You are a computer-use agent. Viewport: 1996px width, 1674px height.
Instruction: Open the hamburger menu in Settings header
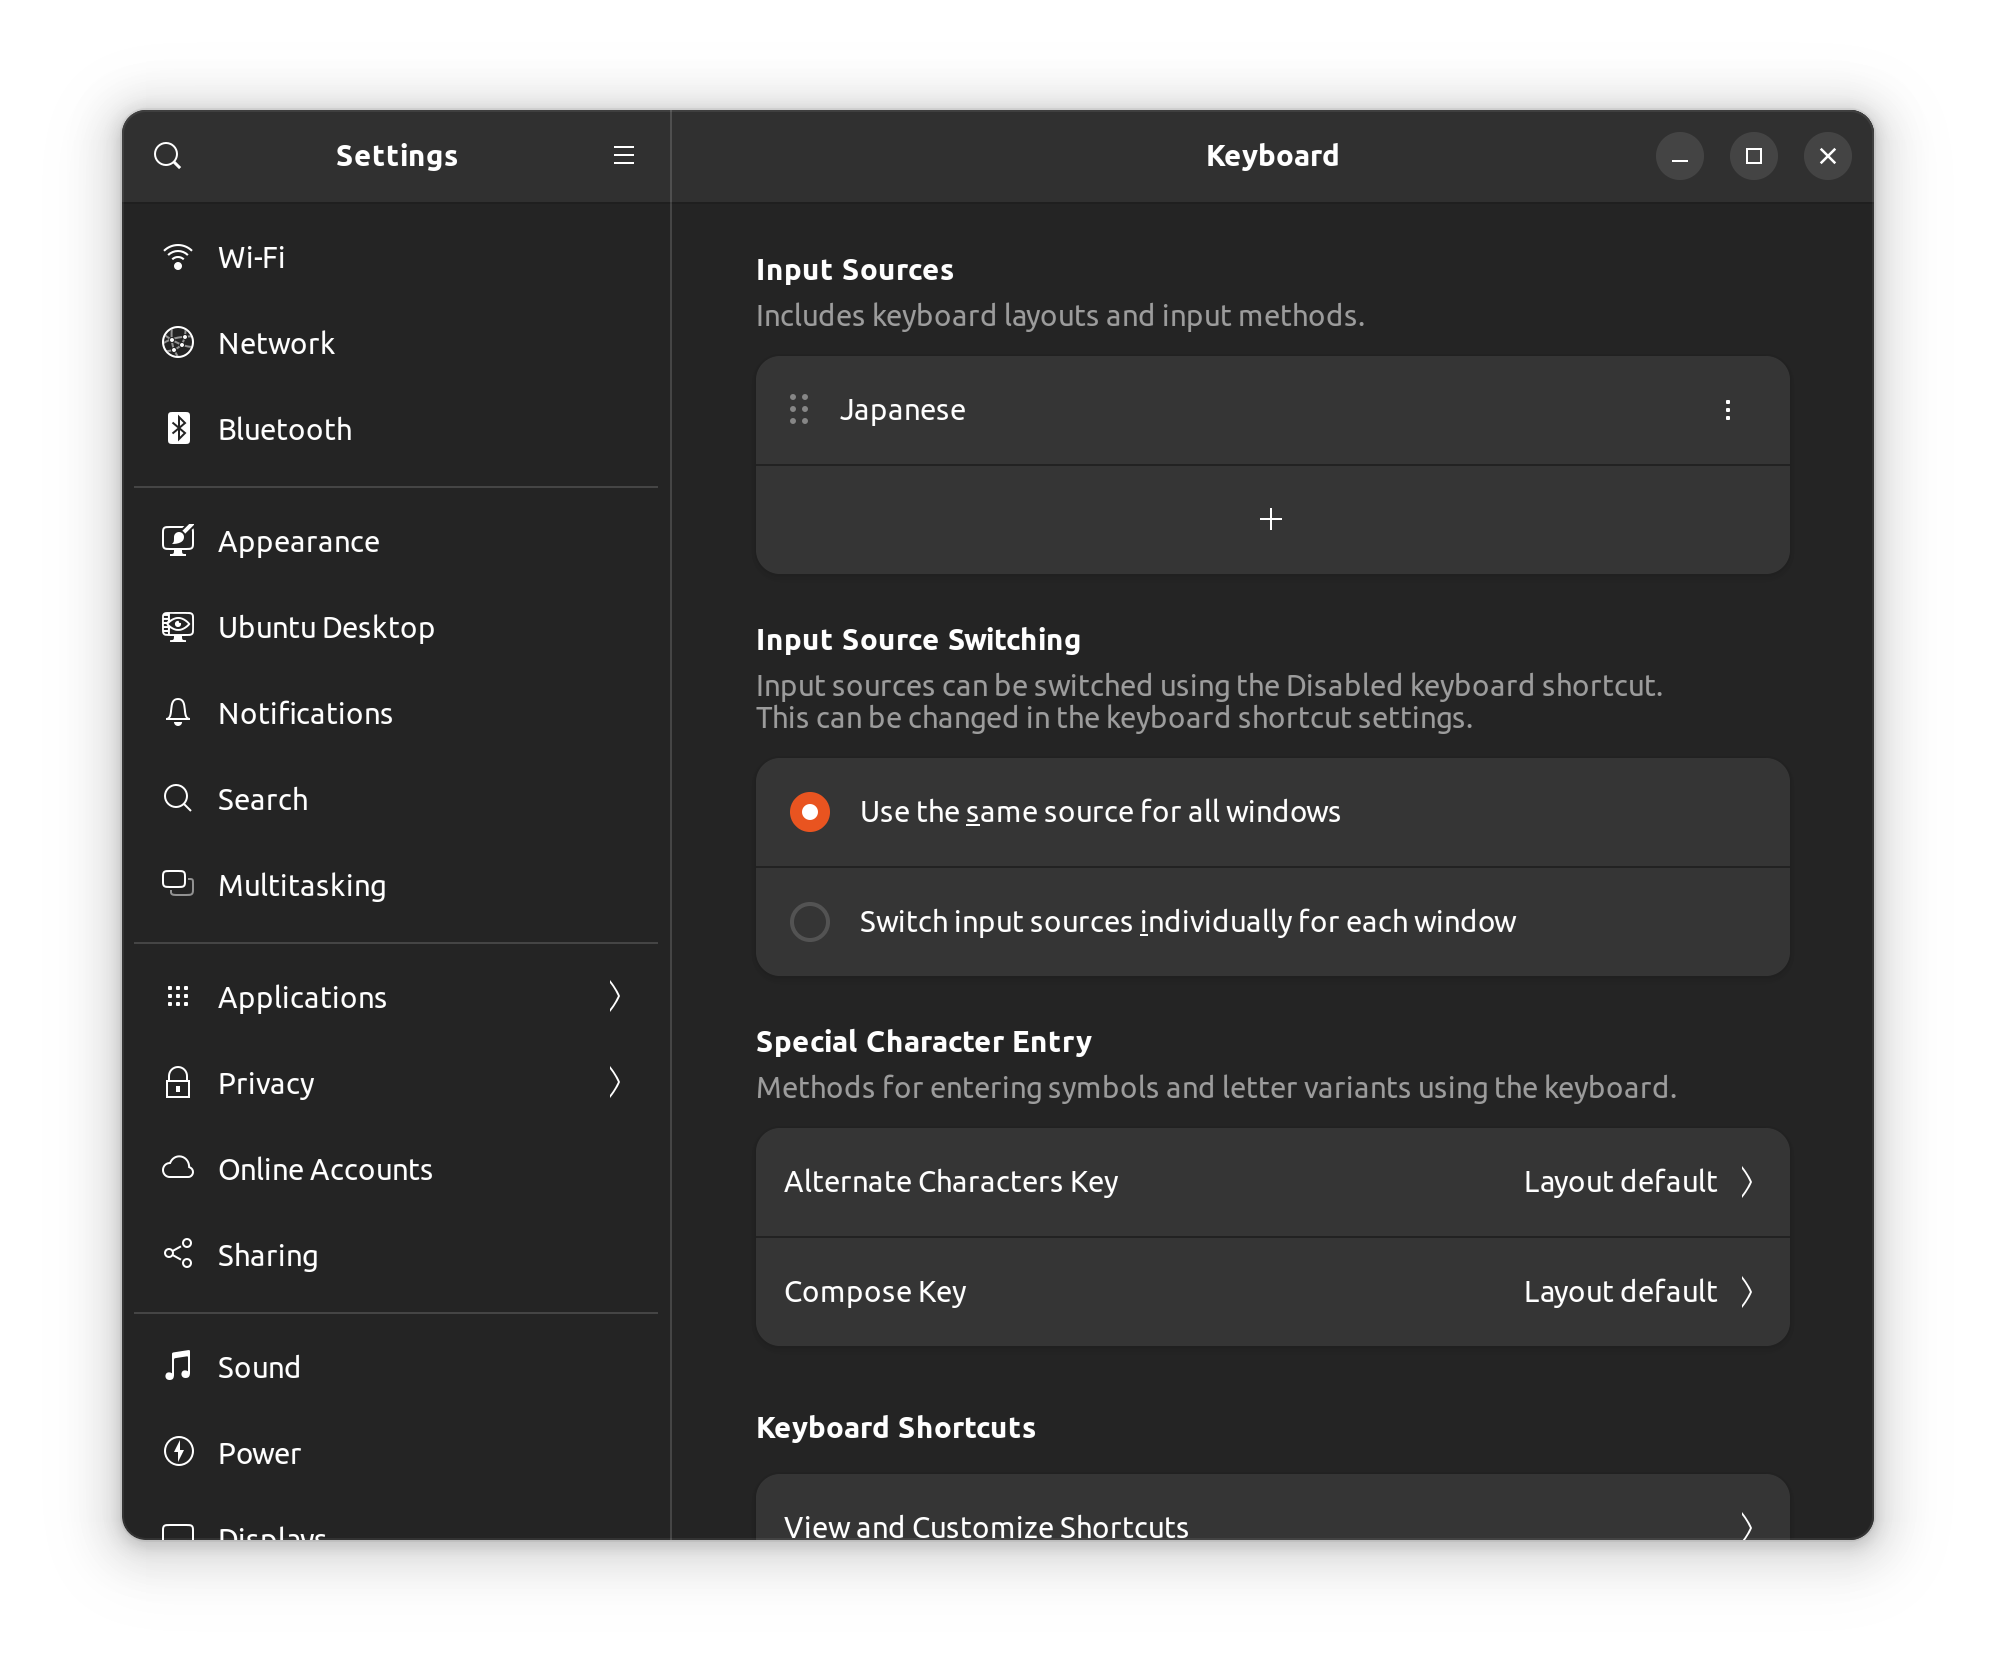click(623, 156)
